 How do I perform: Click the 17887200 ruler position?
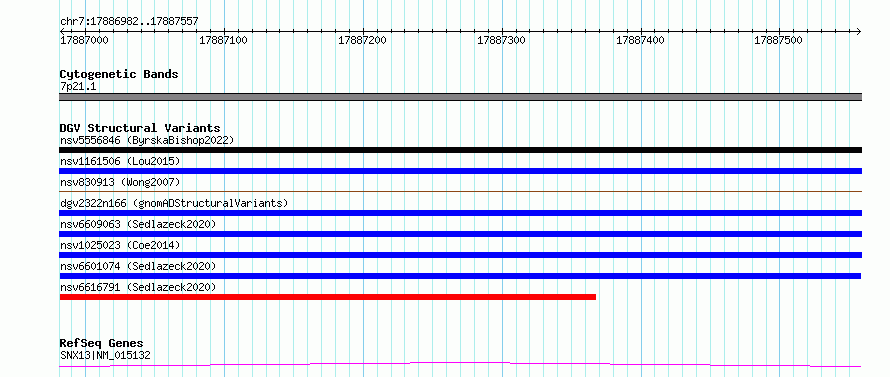[x=362, y=40]
